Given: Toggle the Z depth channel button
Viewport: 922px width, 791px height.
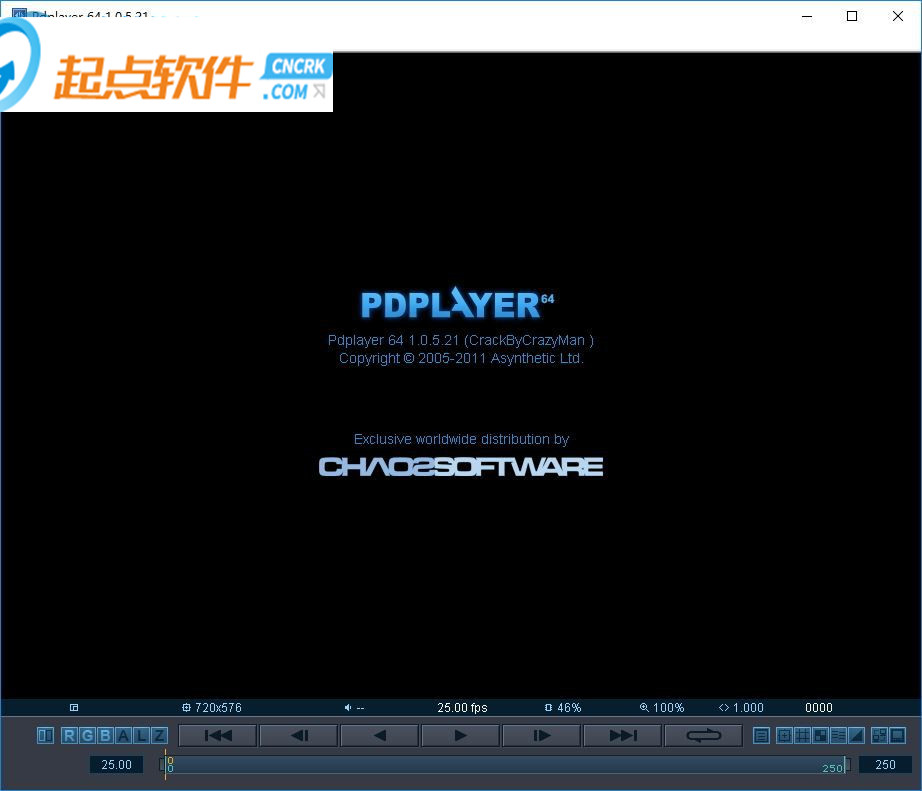Looking at the screenshot, I should 159,736.
